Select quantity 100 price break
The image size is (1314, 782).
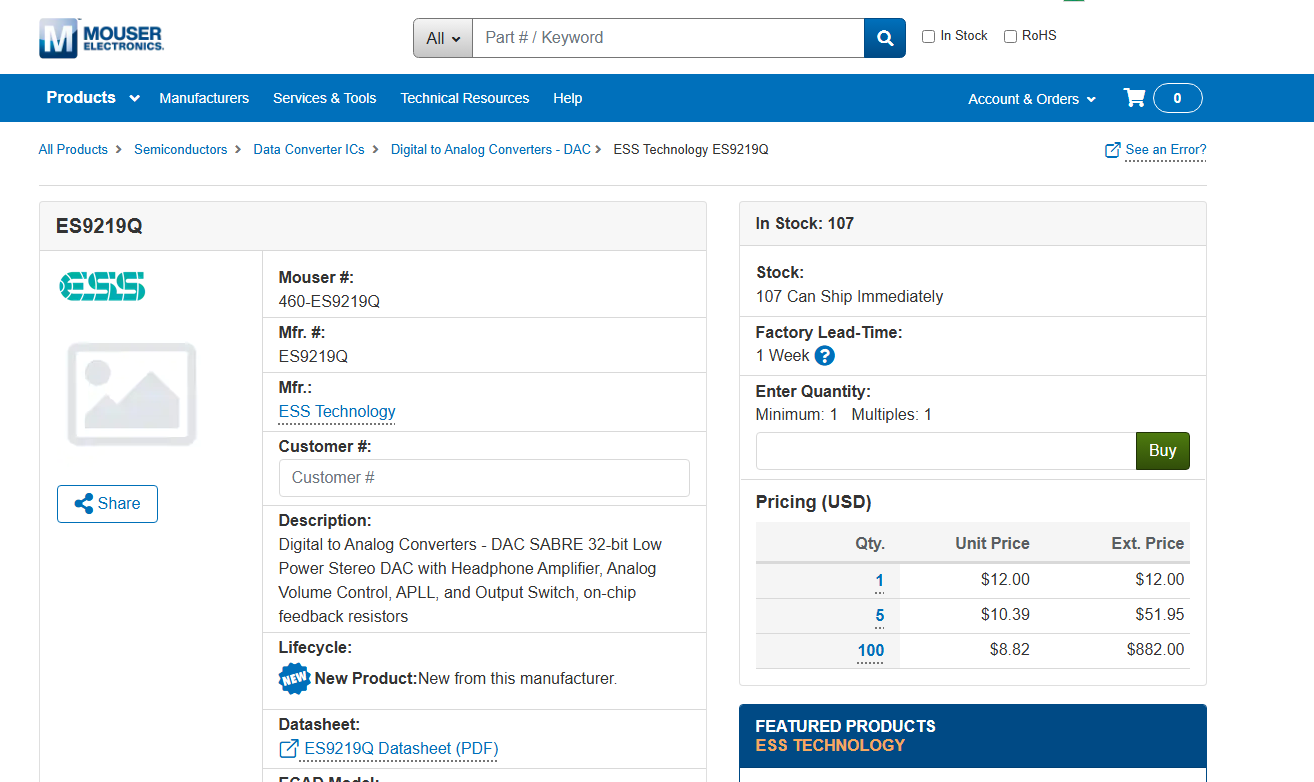[871, 650]
